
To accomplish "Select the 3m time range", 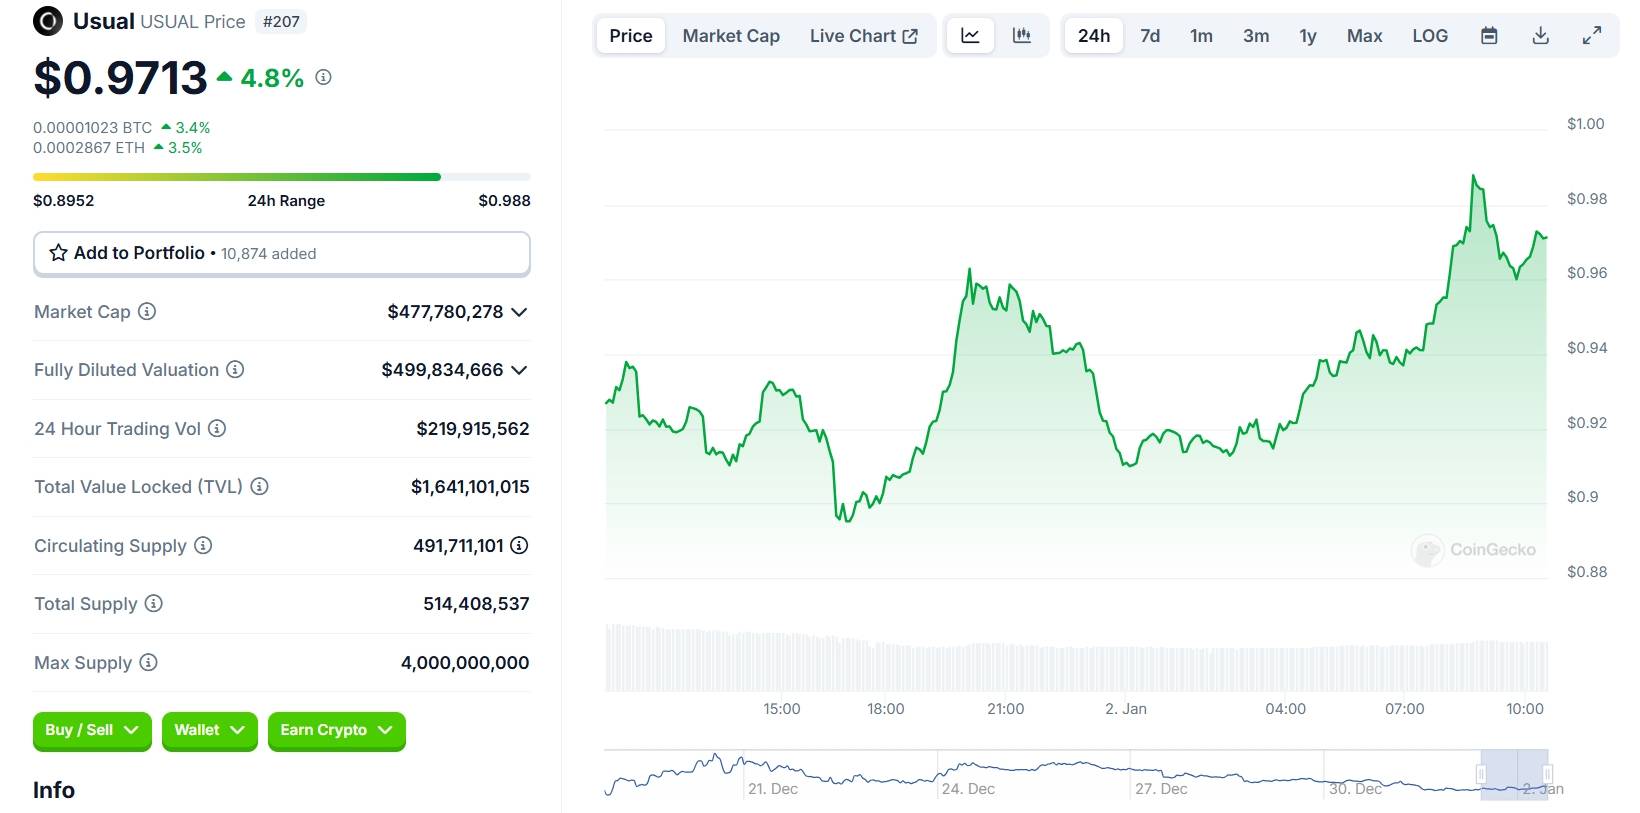I will point(1256,36).
